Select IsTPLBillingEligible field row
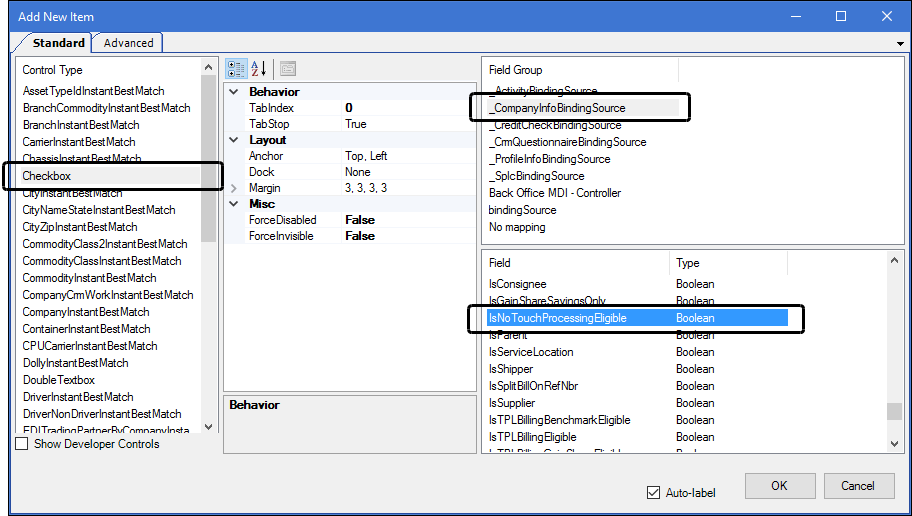Screen dimensions: 912x516 (x=637, y=437)
